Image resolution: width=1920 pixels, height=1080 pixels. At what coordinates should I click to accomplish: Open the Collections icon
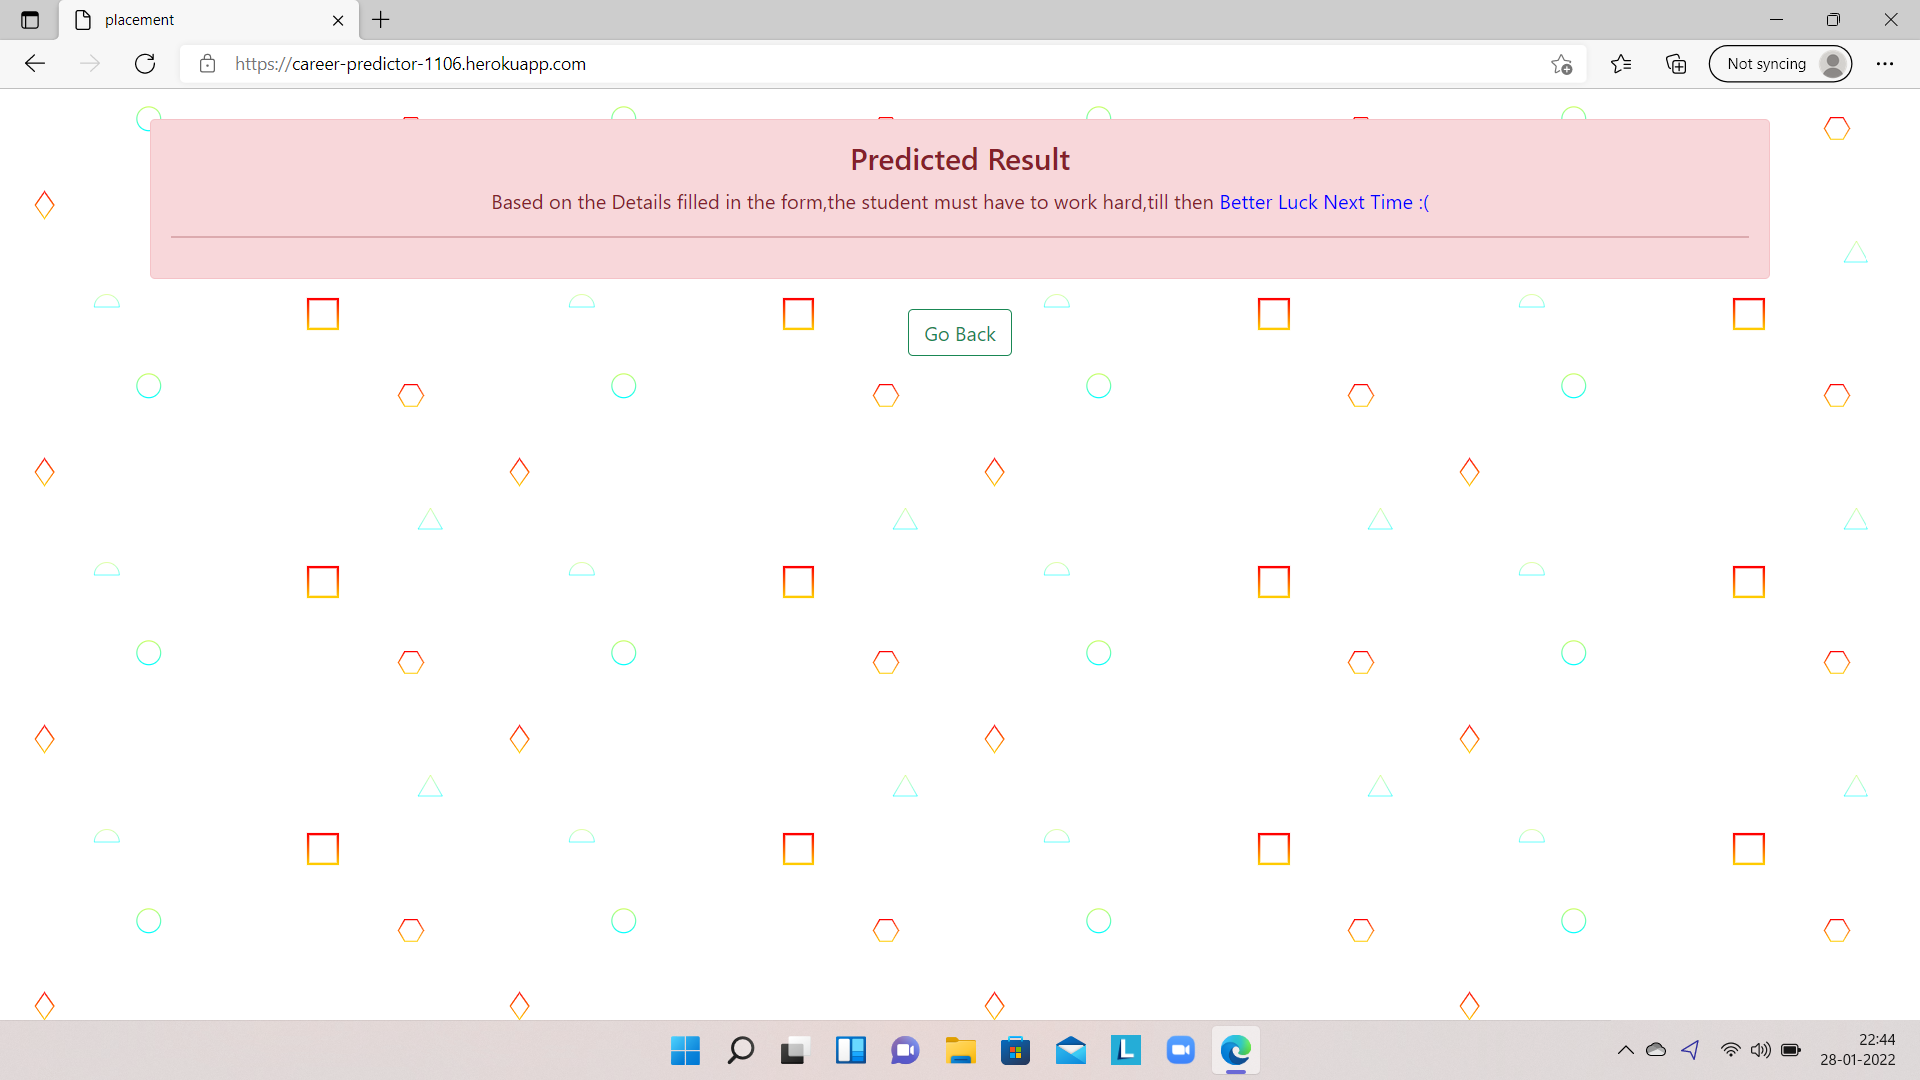(x=1676, y=64)
